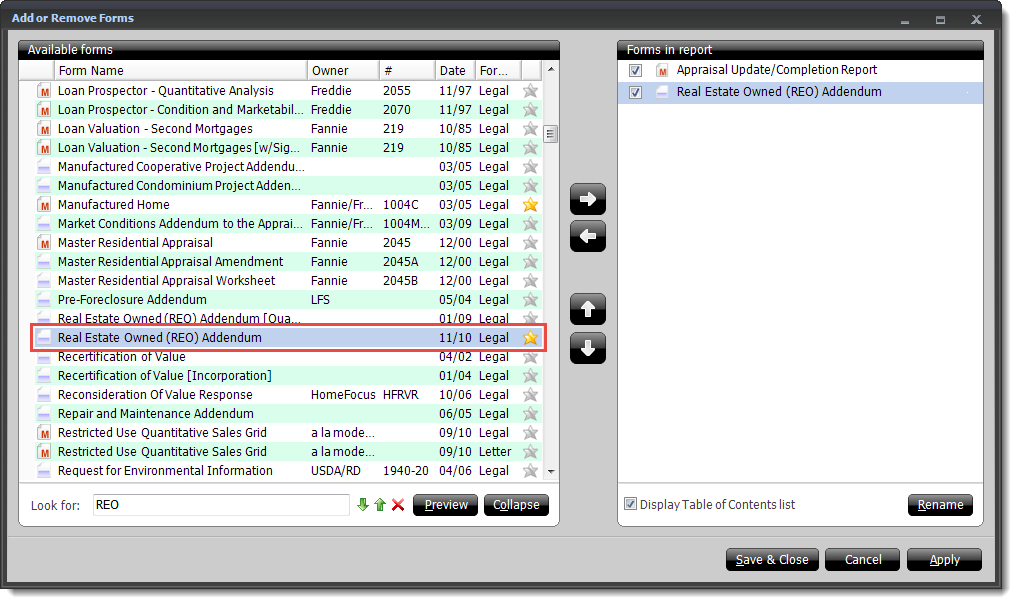Click scrollbar up arrow in Available forms
Screen dimensions: 1017x604
(x=551, y=69)
